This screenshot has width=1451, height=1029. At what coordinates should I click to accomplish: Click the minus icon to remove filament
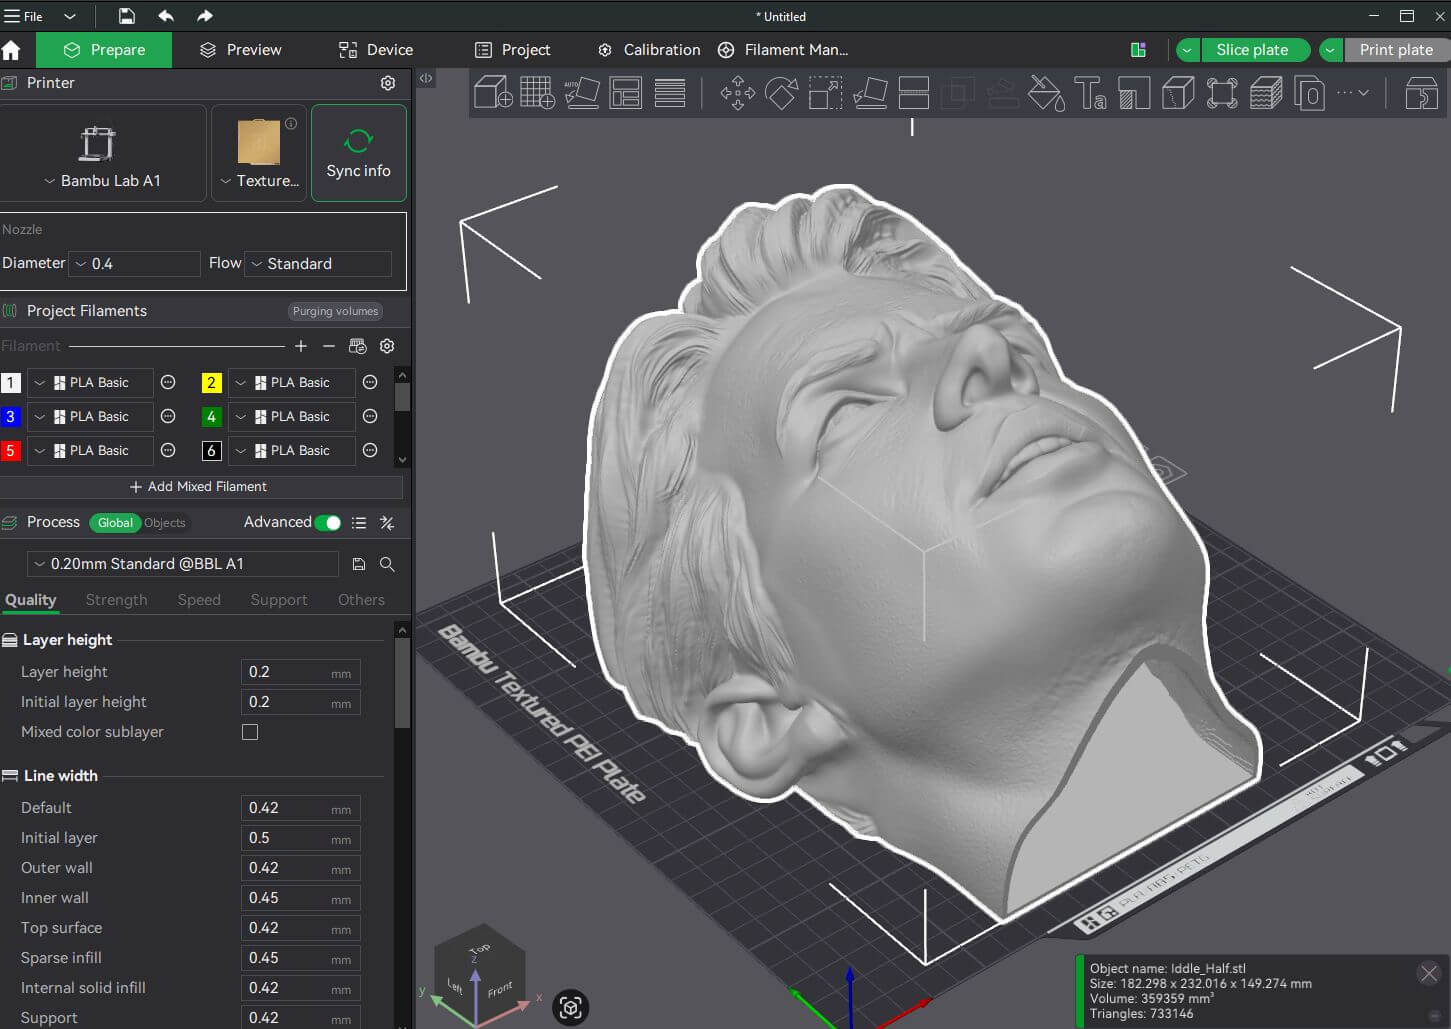click(x=329, y=346)
